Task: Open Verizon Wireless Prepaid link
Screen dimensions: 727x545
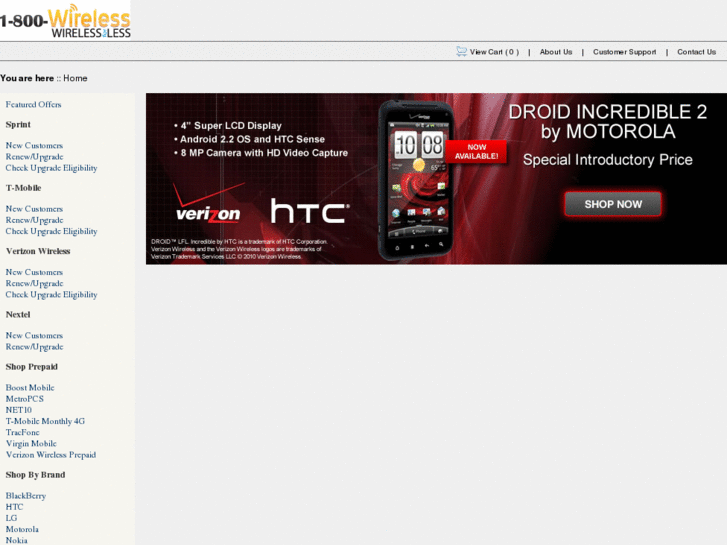Action: click(51, 455)
